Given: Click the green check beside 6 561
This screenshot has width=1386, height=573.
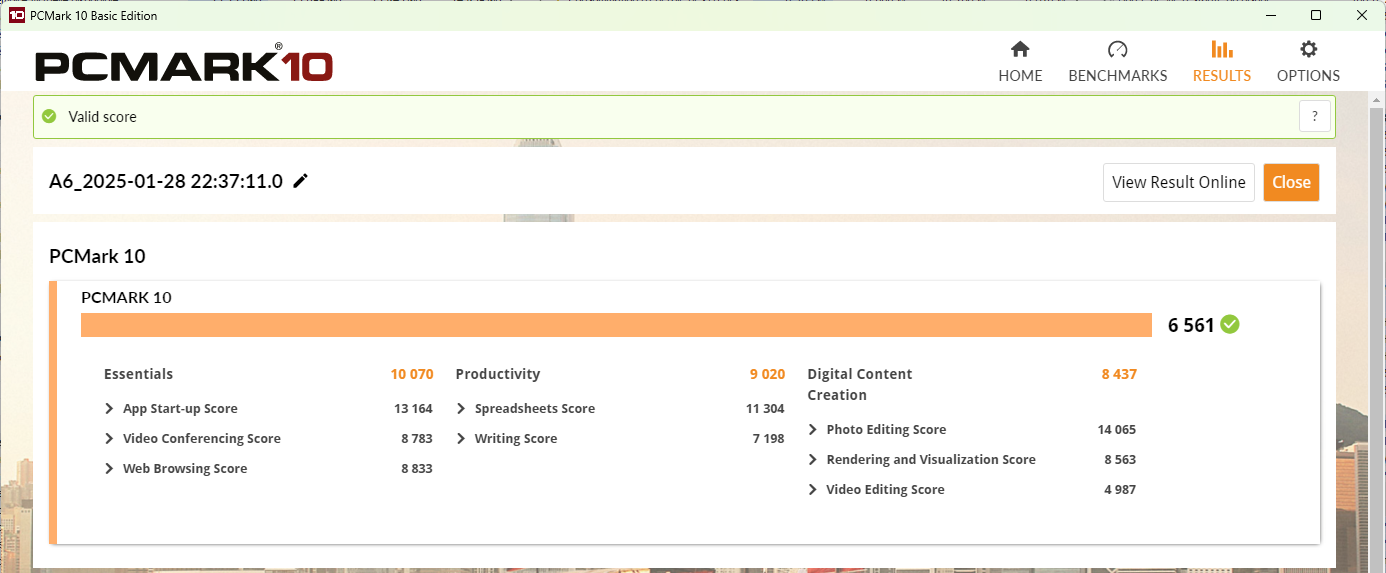Looking at the screenshot, I should [1230, 324].
